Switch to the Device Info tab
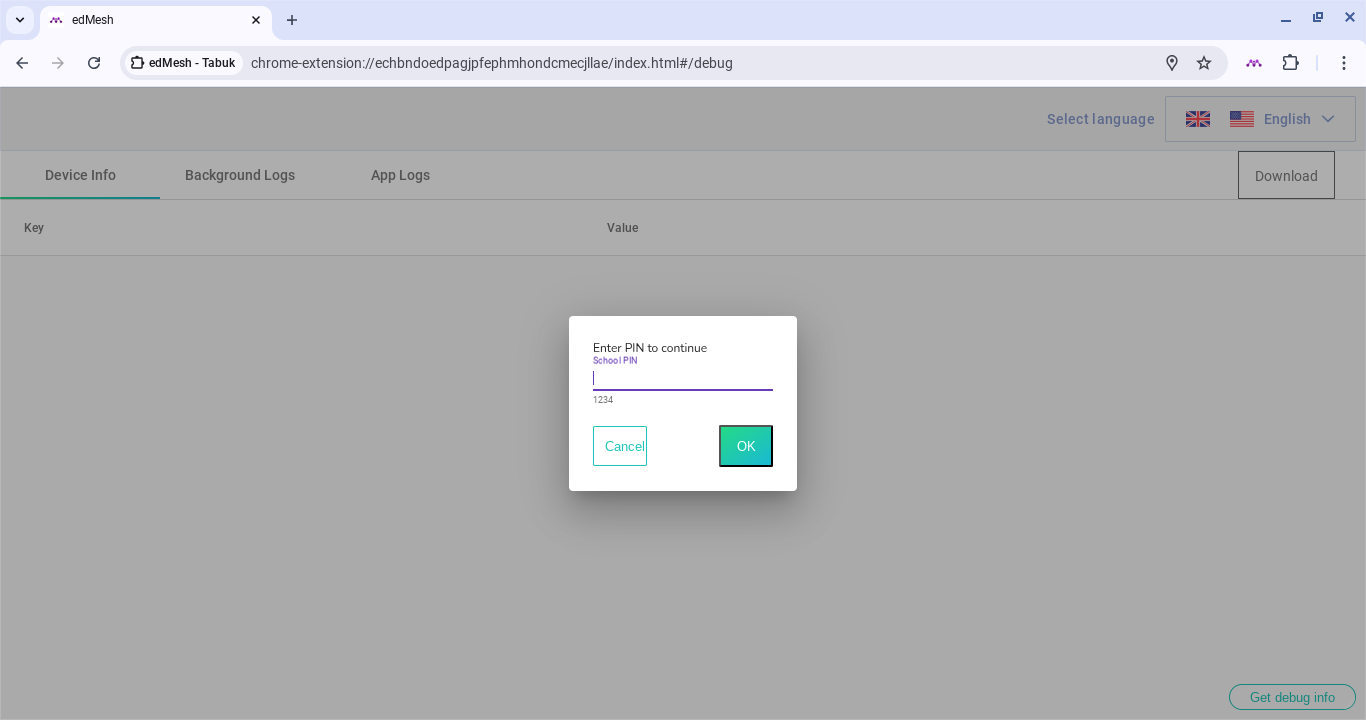The height and width of the screenshot is (720, 1366). click(80, 175)
